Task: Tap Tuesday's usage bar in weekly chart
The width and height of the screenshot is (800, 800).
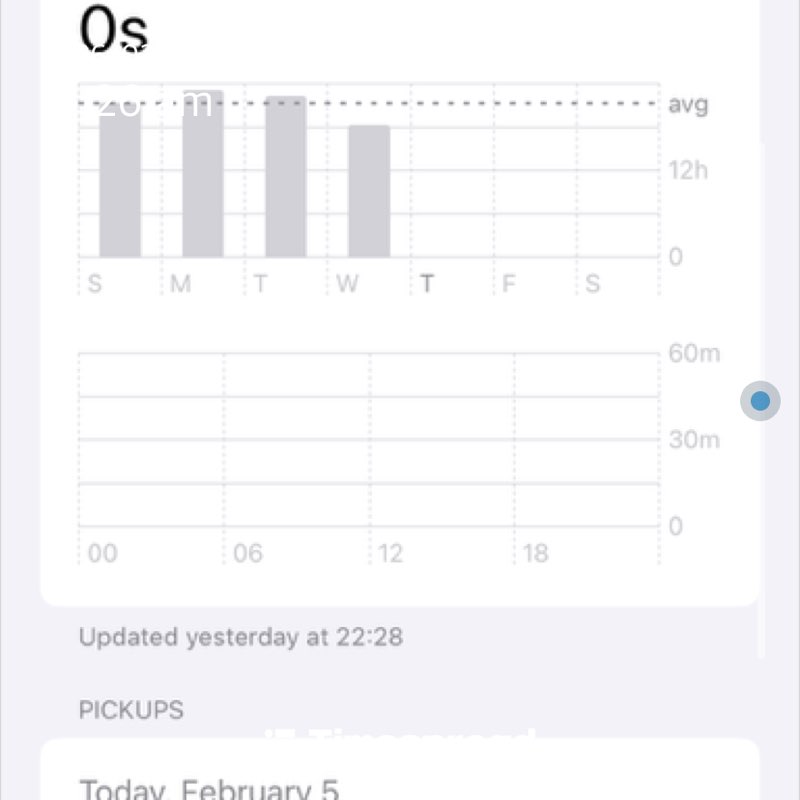Action: 286,177
